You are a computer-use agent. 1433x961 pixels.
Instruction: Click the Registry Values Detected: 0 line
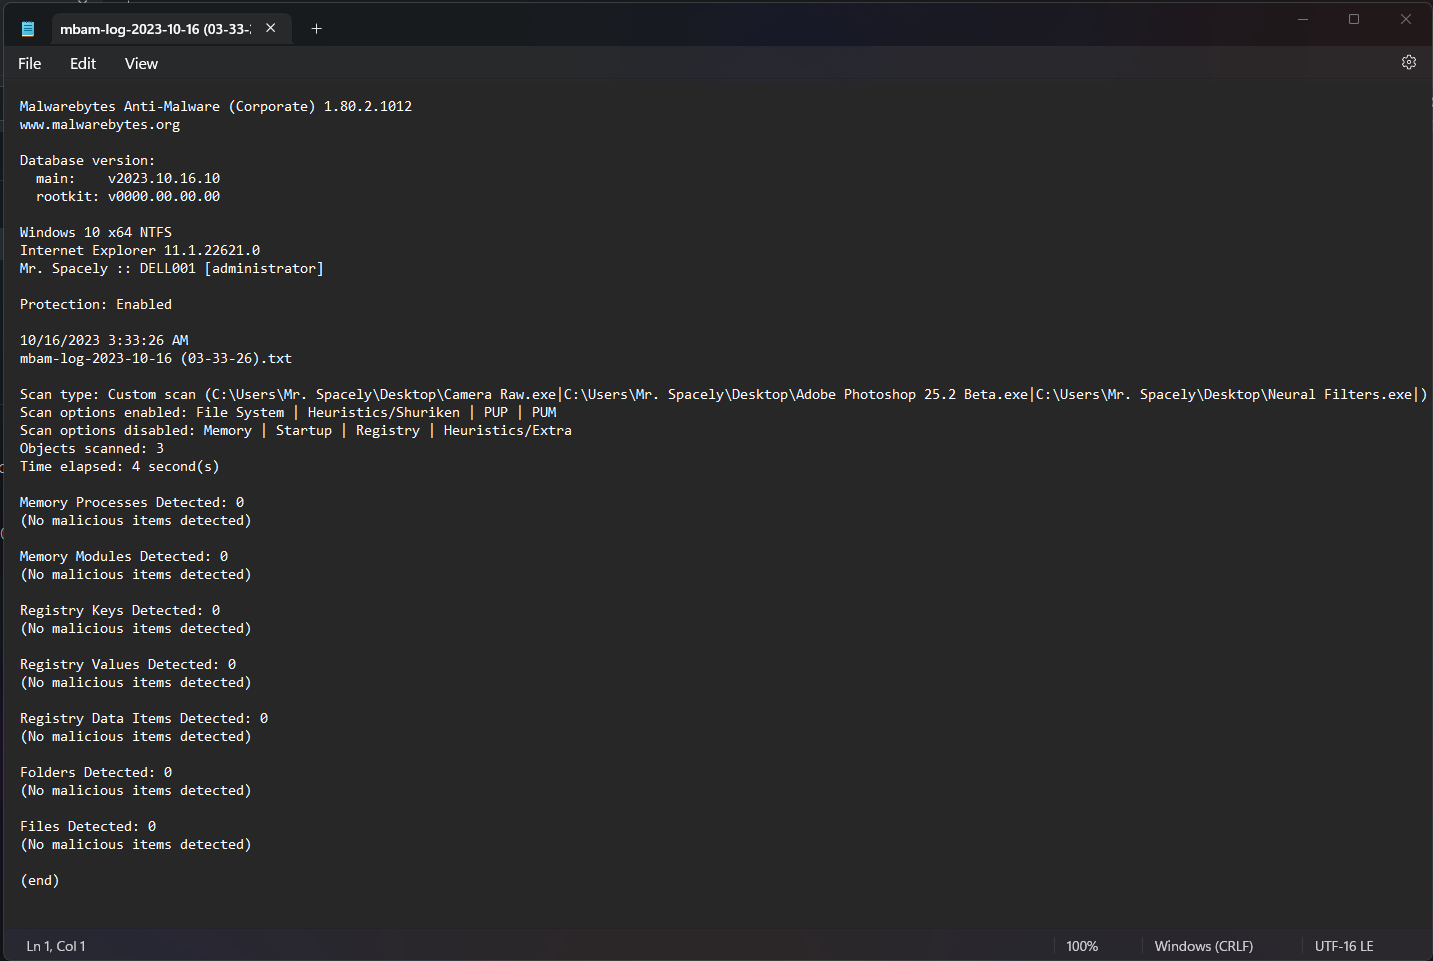(128, 664)
